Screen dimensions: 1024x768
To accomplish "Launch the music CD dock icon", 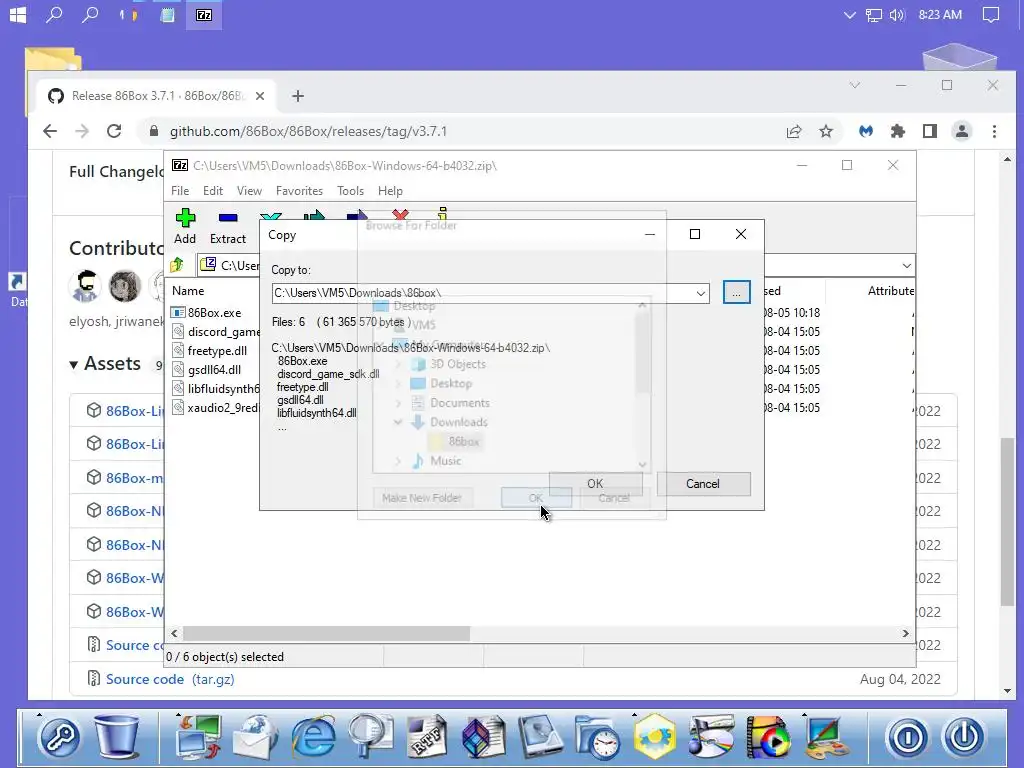I will click(x=711, y=736).
